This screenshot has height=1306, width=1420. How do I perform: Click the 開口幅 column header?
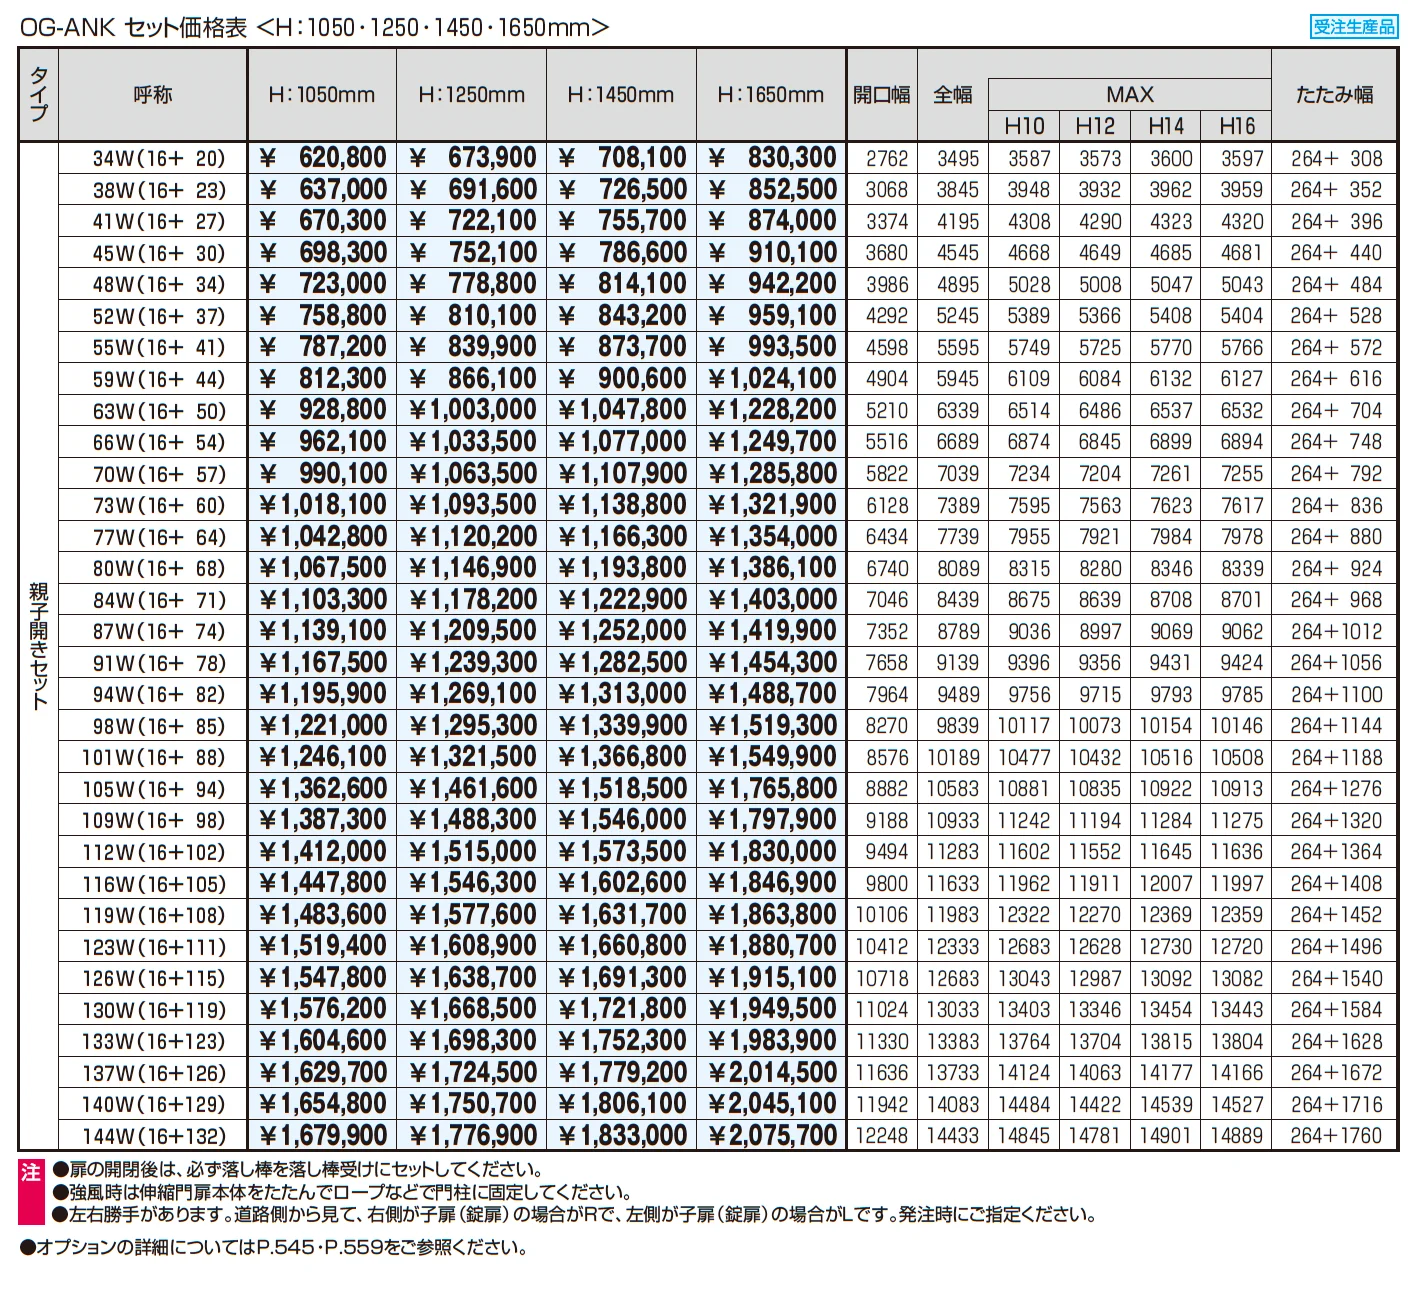[881, 95]
